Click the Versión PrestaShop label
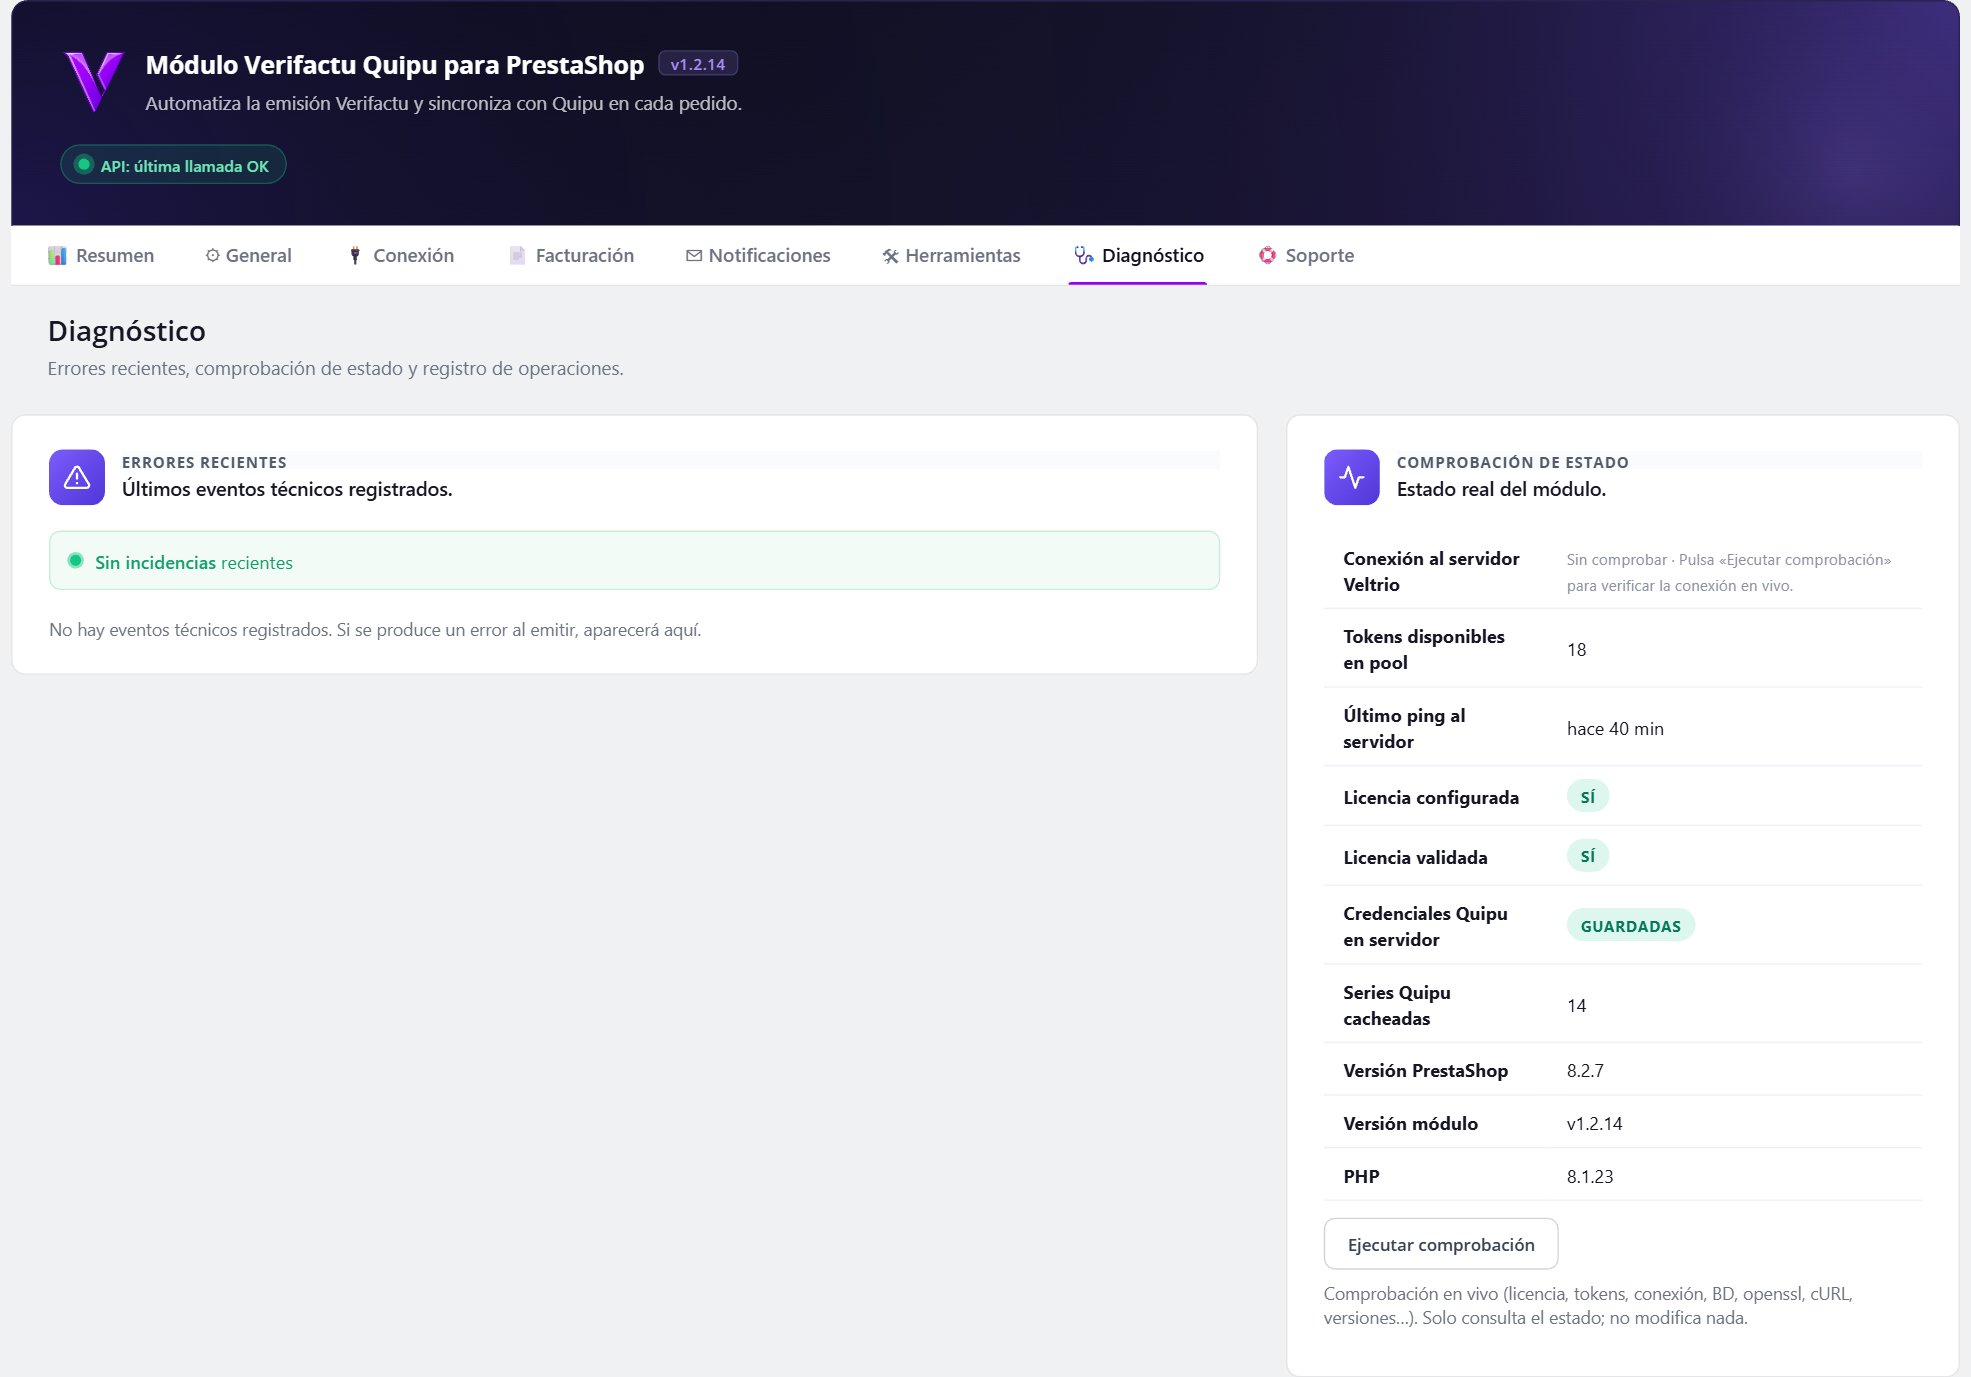 pyautogui.click(x=1426, y=1070)
